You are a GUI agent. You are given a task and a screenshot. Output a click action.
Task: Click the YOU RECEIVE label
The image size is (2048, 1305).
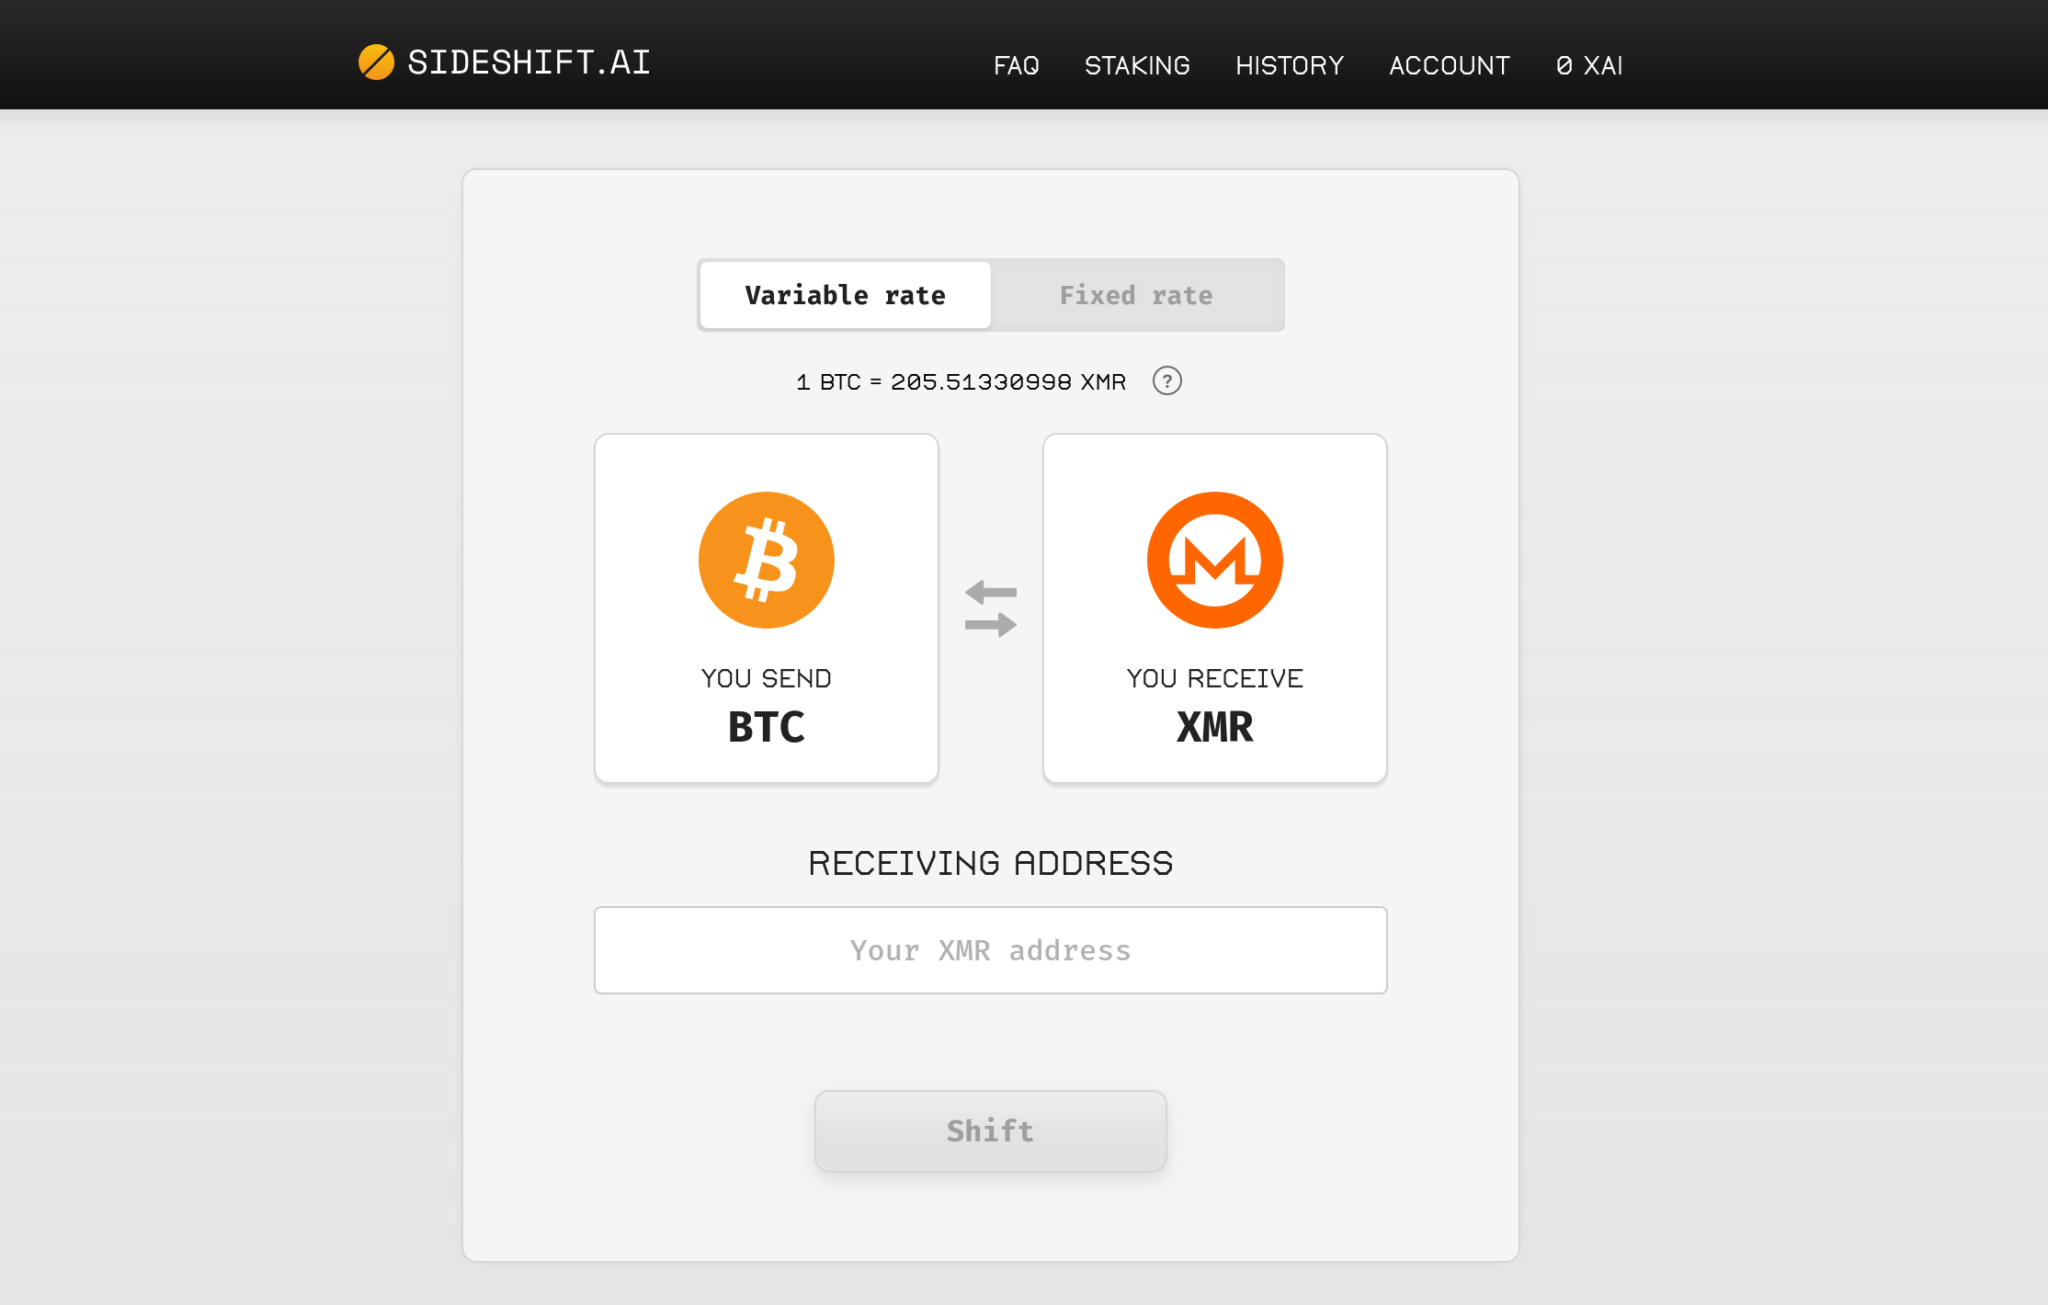[x=1214, y=678]
